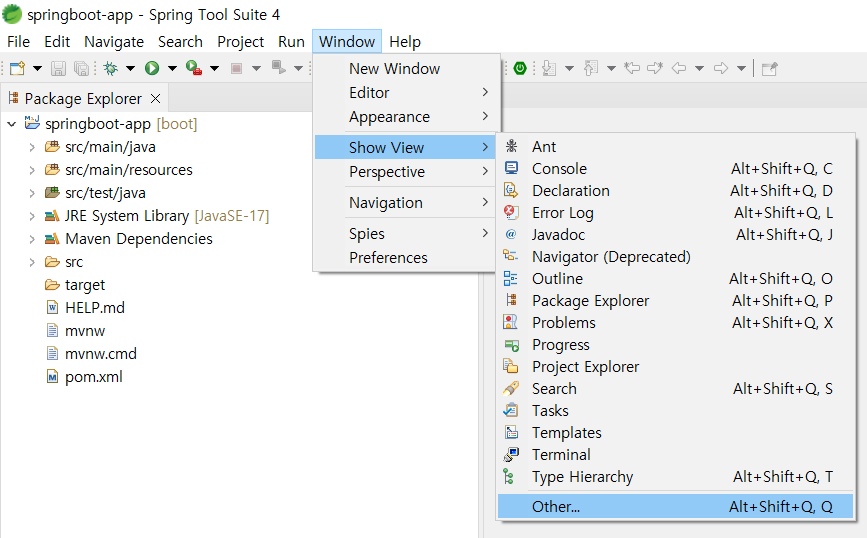This screenshot has width=867, height=538.
Task: Open the Navigation submenu
Action: point(406,203)
